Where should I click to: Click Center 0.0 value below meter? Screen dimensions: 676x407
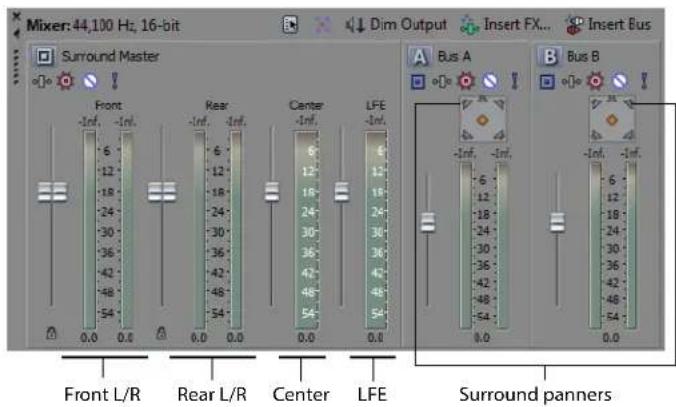306,338
